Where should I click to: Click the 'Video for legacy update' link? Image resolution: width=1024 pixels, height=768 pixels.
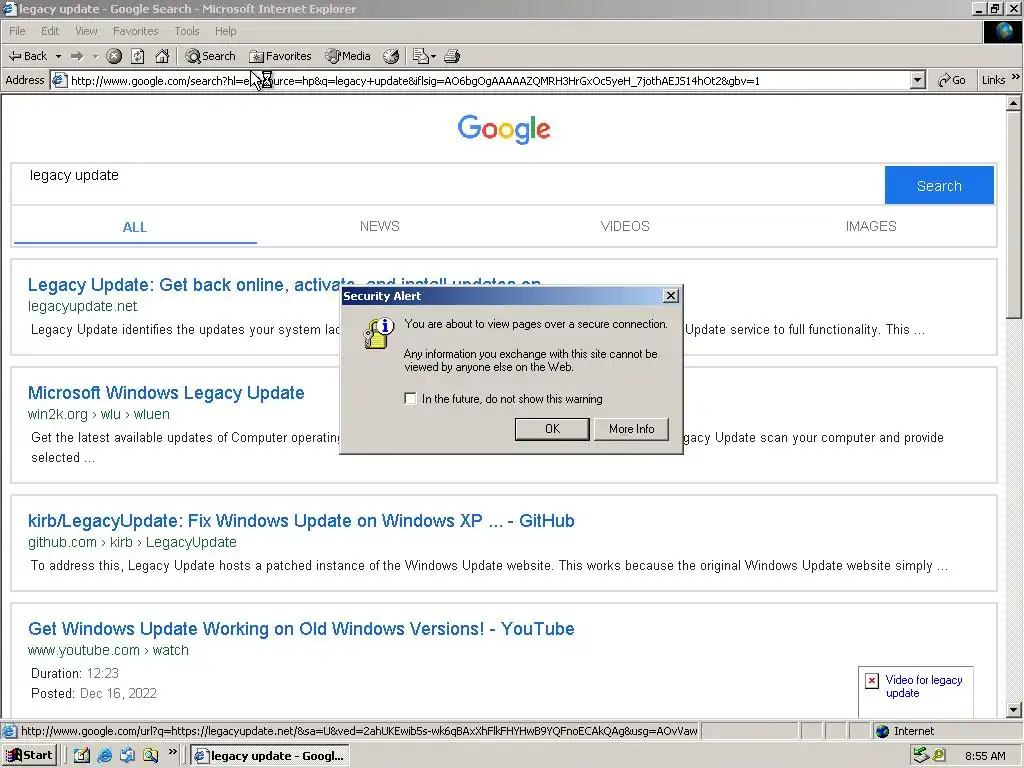point(923,686)
